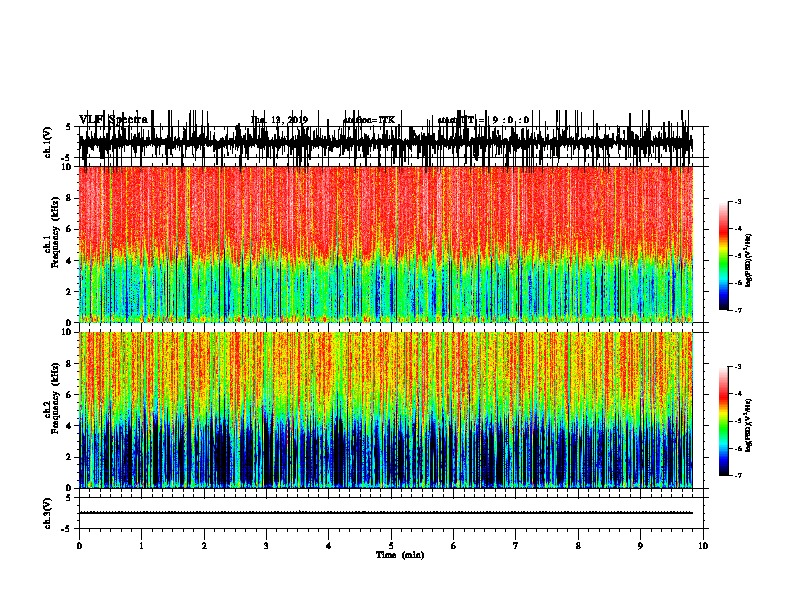Click the start UT time label

484,120
